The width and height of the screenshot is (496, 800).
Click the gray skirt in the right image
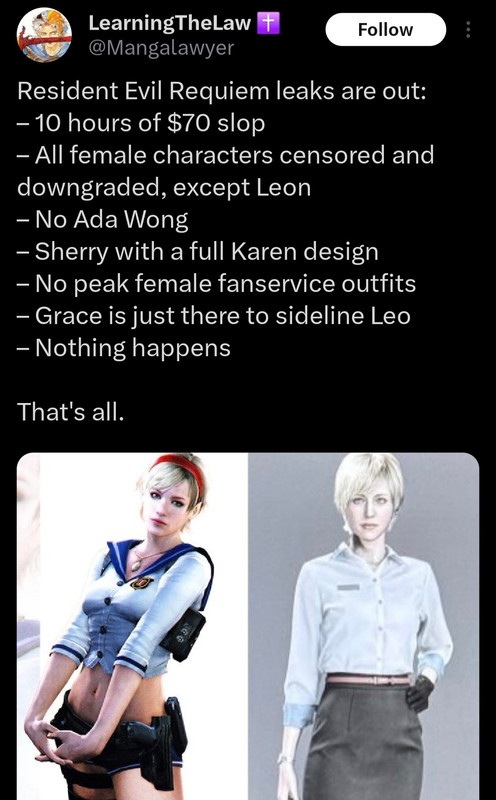click(360, 742)
